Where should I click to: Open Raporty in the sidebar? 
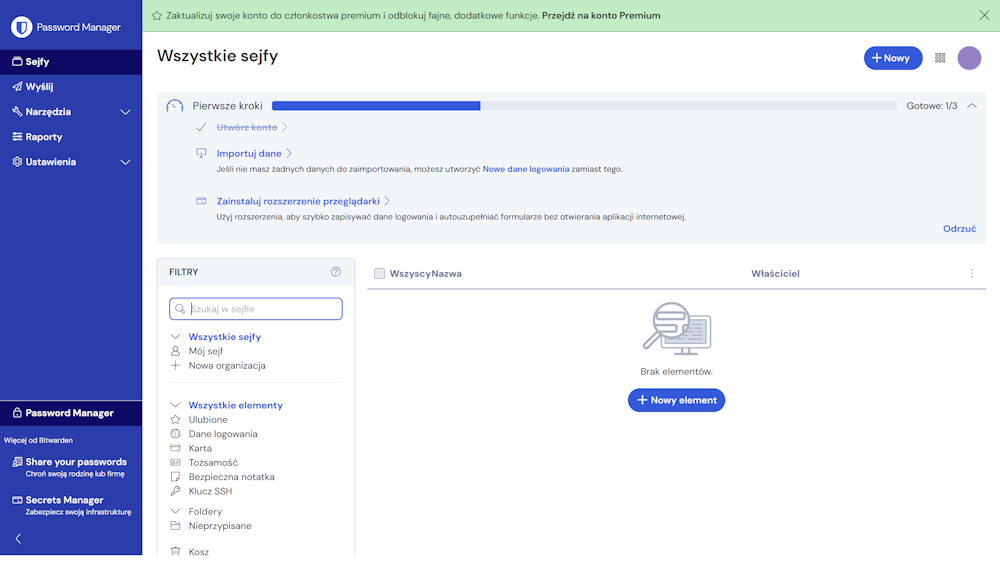[x=44, y=137]
